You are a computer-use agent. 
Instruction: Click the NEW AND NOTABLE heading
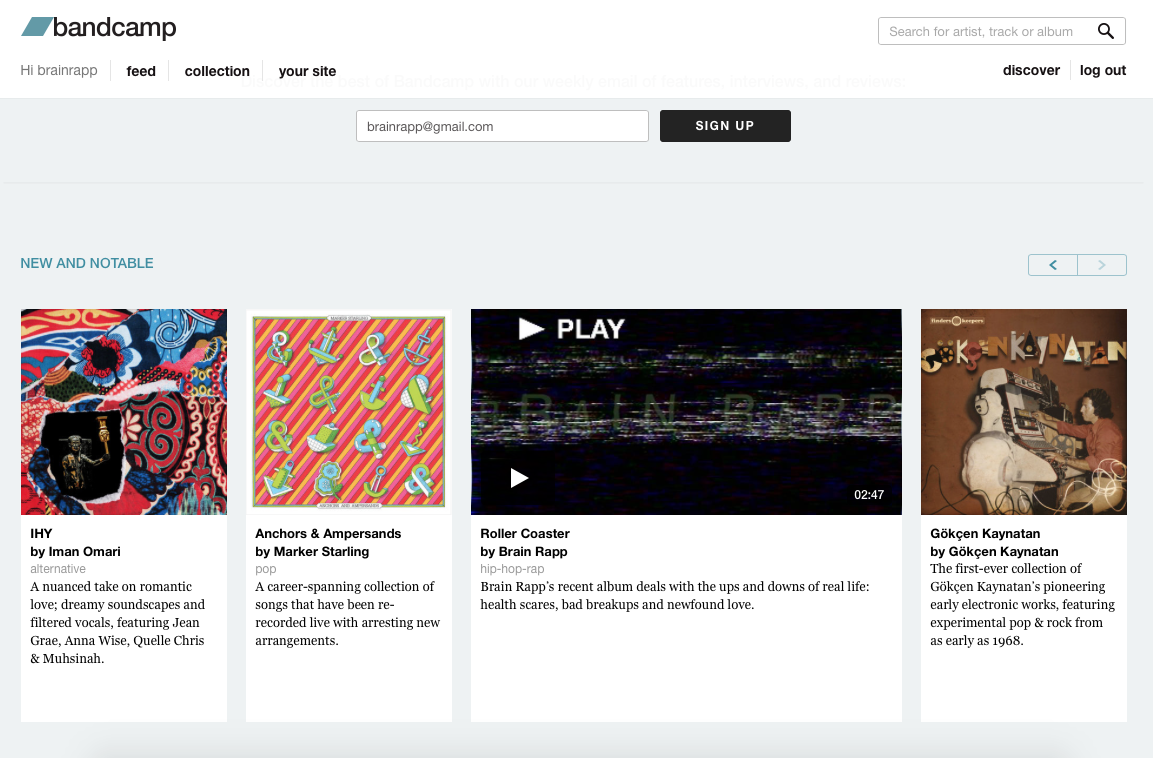87,263
